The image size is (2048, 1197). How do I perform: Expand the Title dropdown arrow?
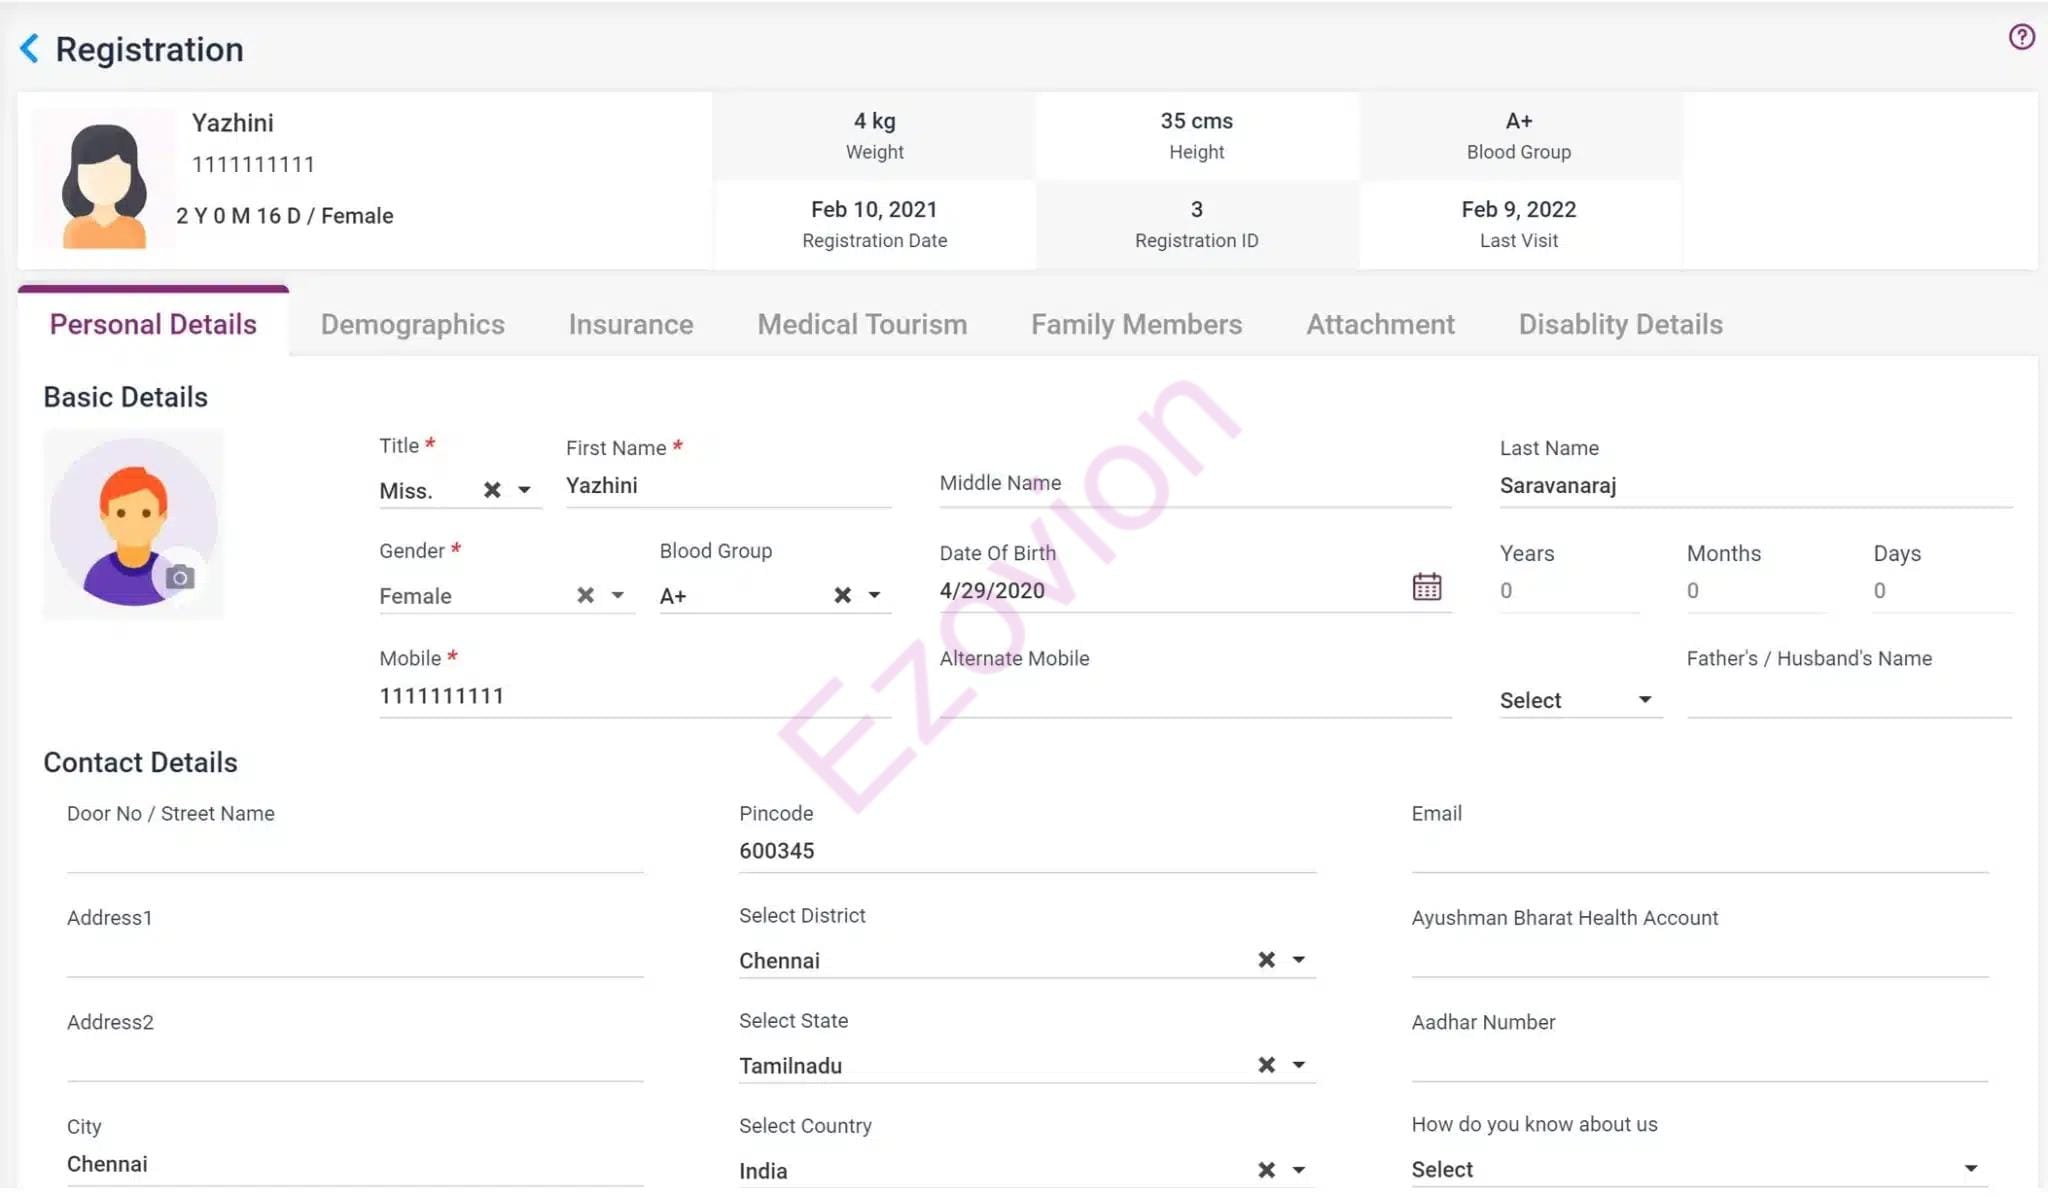524,490
